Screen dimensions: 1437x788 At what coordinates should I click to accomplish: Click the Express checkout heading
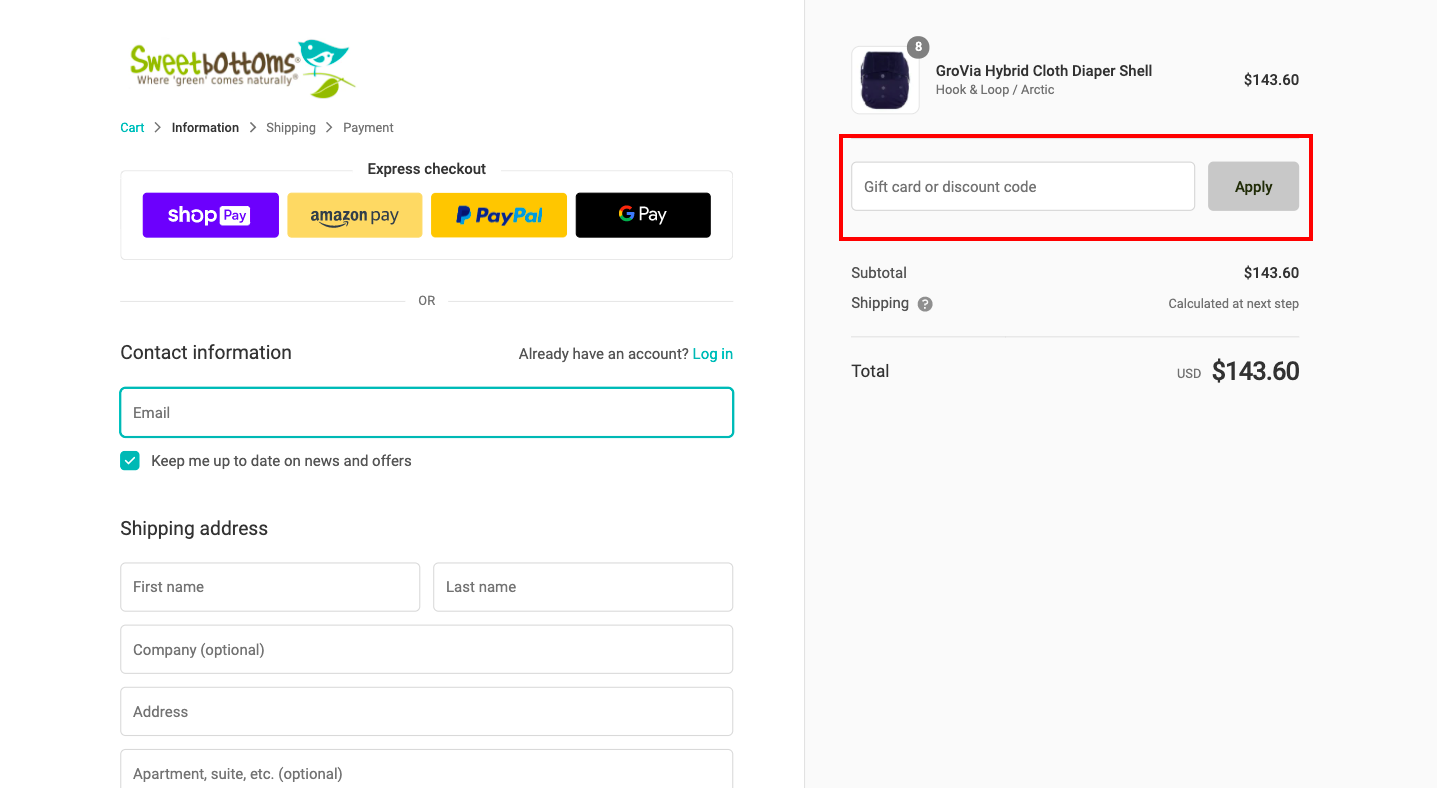pyautogui.click(x=427, y=169)
